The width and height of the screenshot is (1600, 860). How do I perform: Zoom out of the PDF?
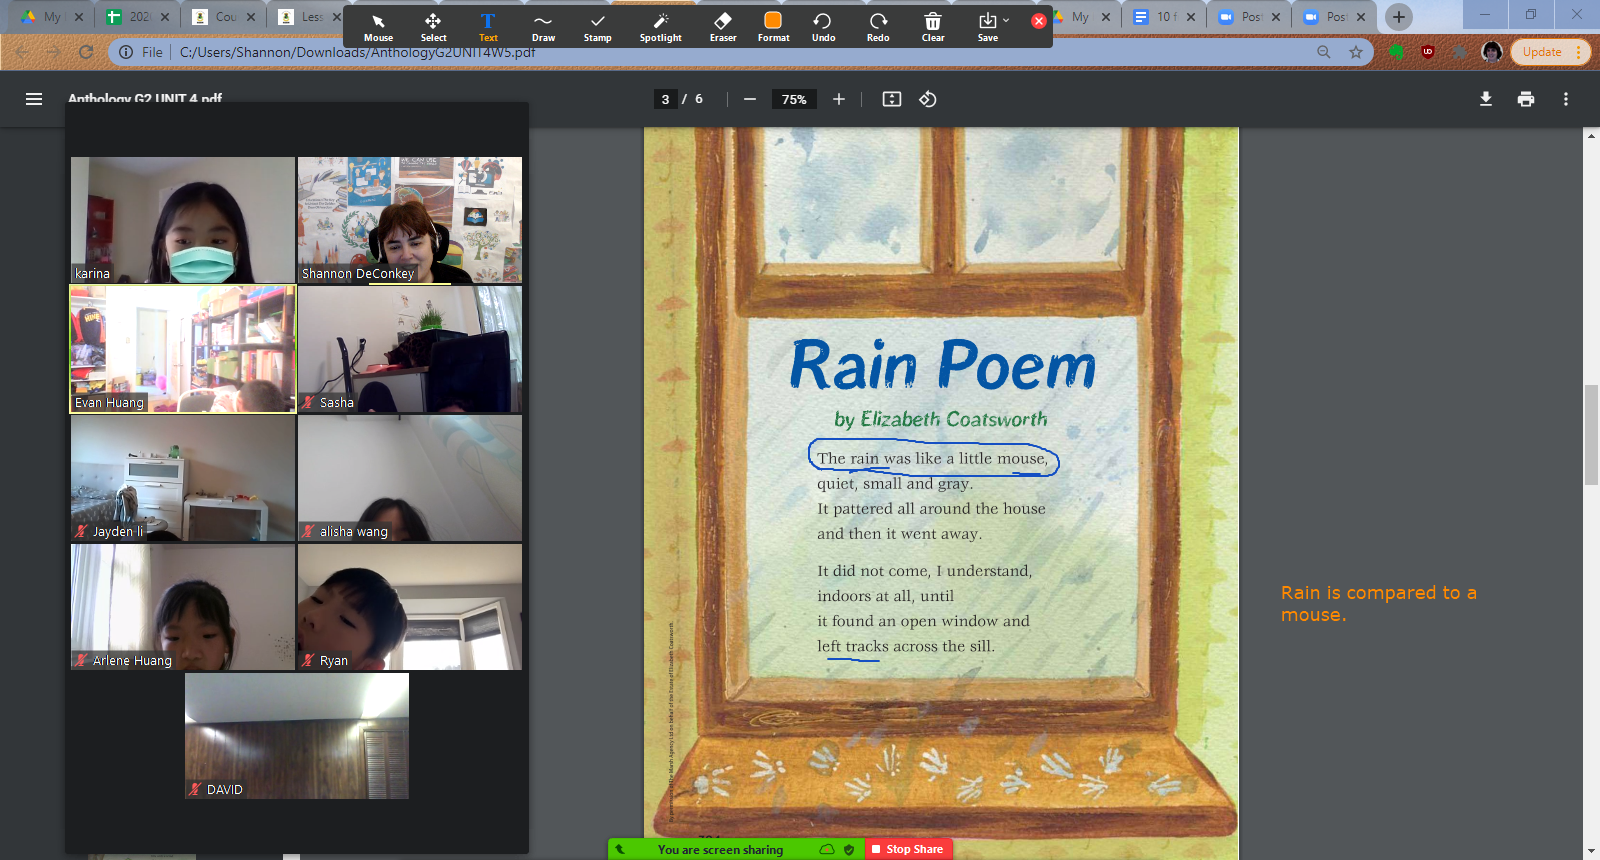point(749,99)
